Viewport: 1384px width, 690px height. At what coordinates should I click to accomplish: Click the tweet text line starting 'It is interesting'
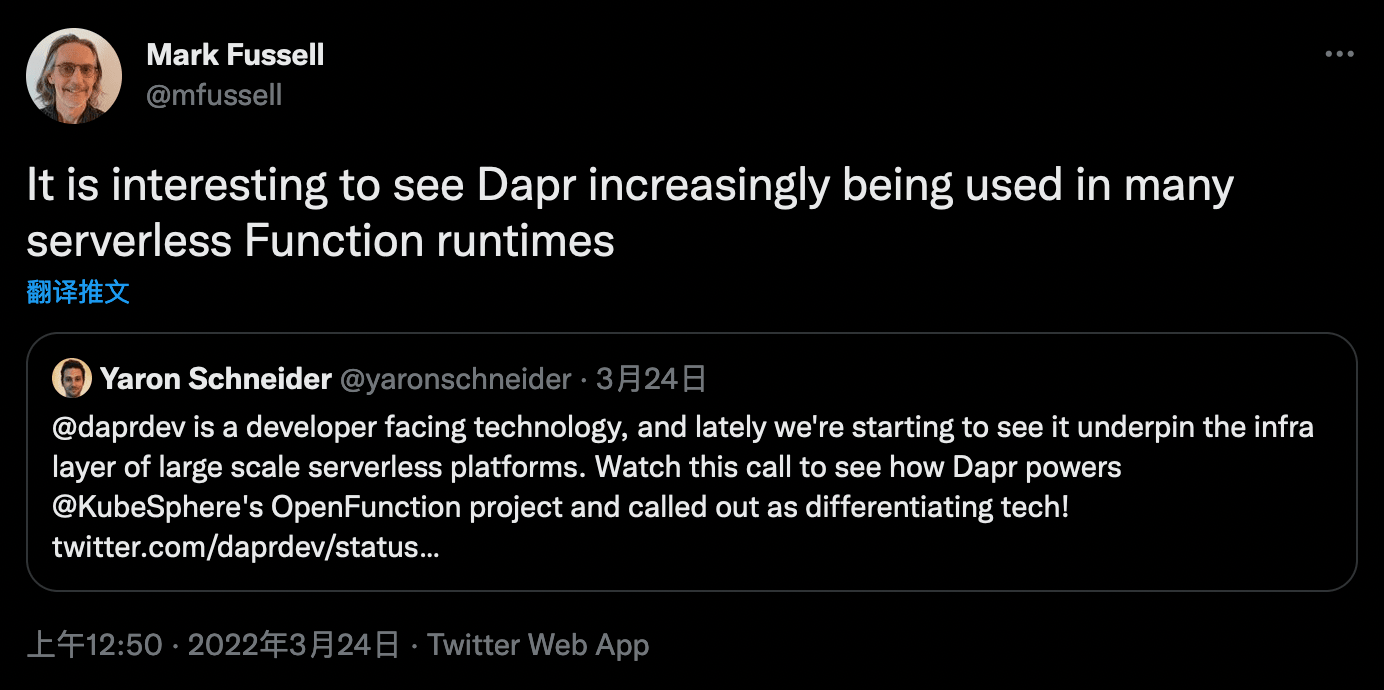pyautogui.click(x=630, y=187)
